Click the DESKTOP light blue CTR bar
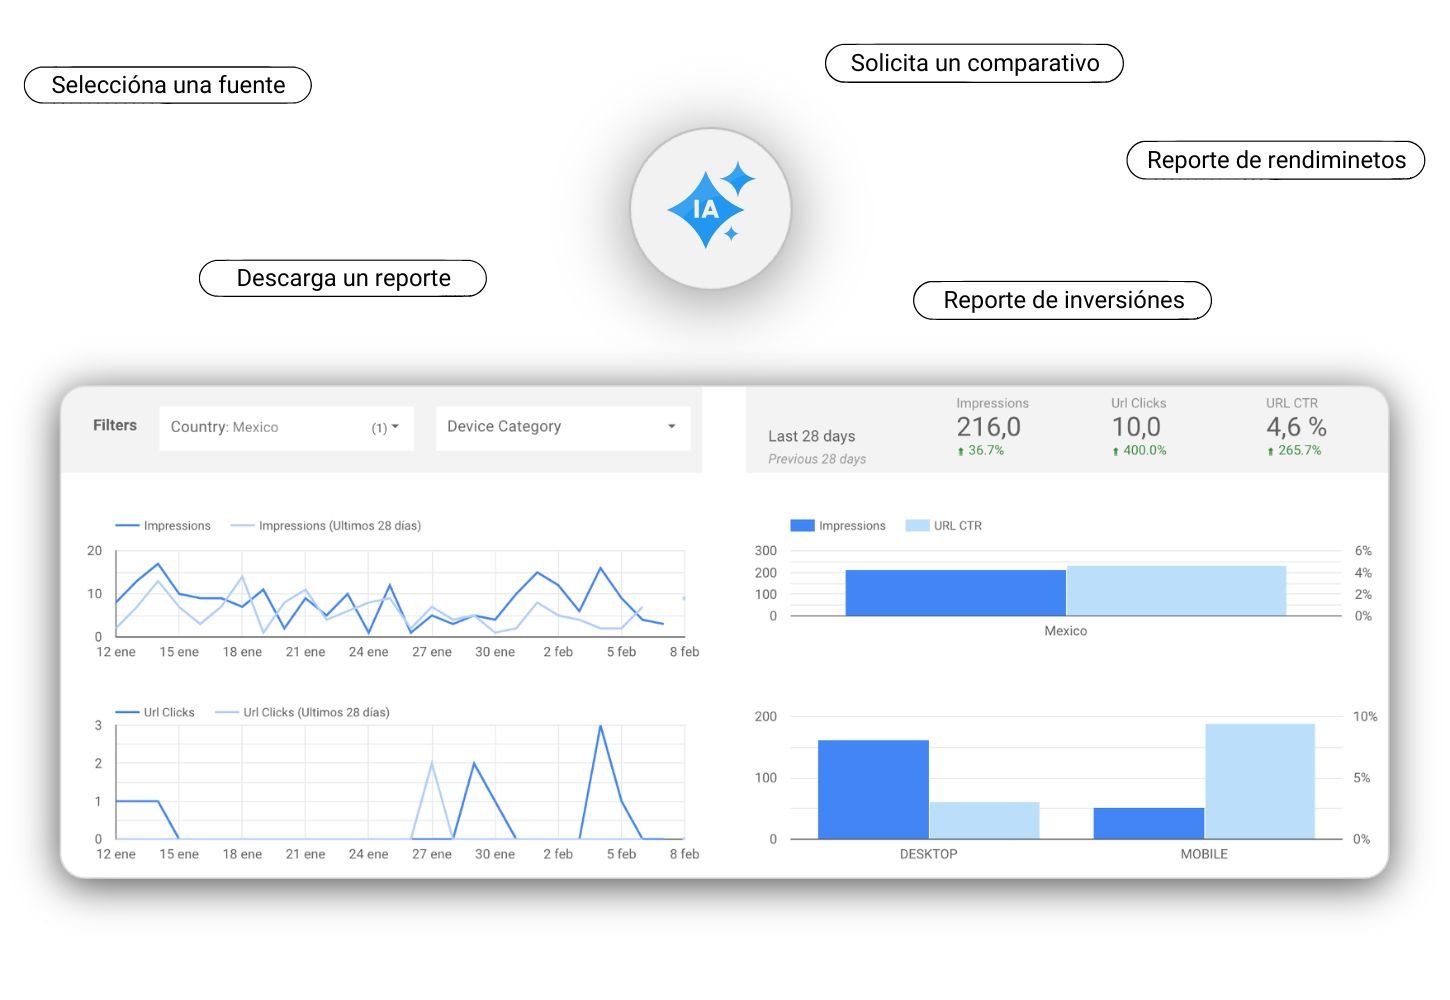Screen dimensions: 1450x1000 pyautogui.click(x=984, y=821)
